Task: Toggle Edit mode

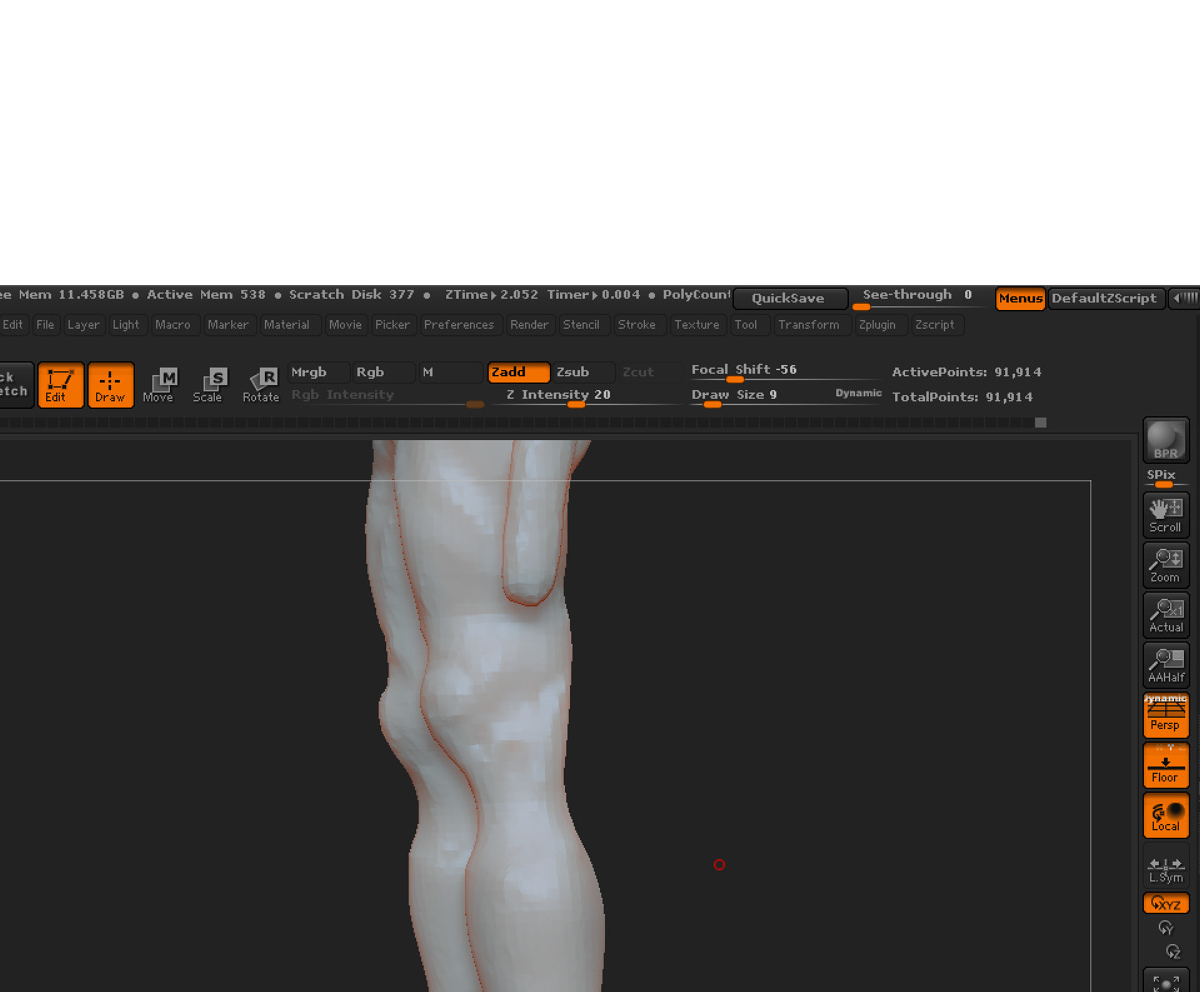Action: pos(60,385)
